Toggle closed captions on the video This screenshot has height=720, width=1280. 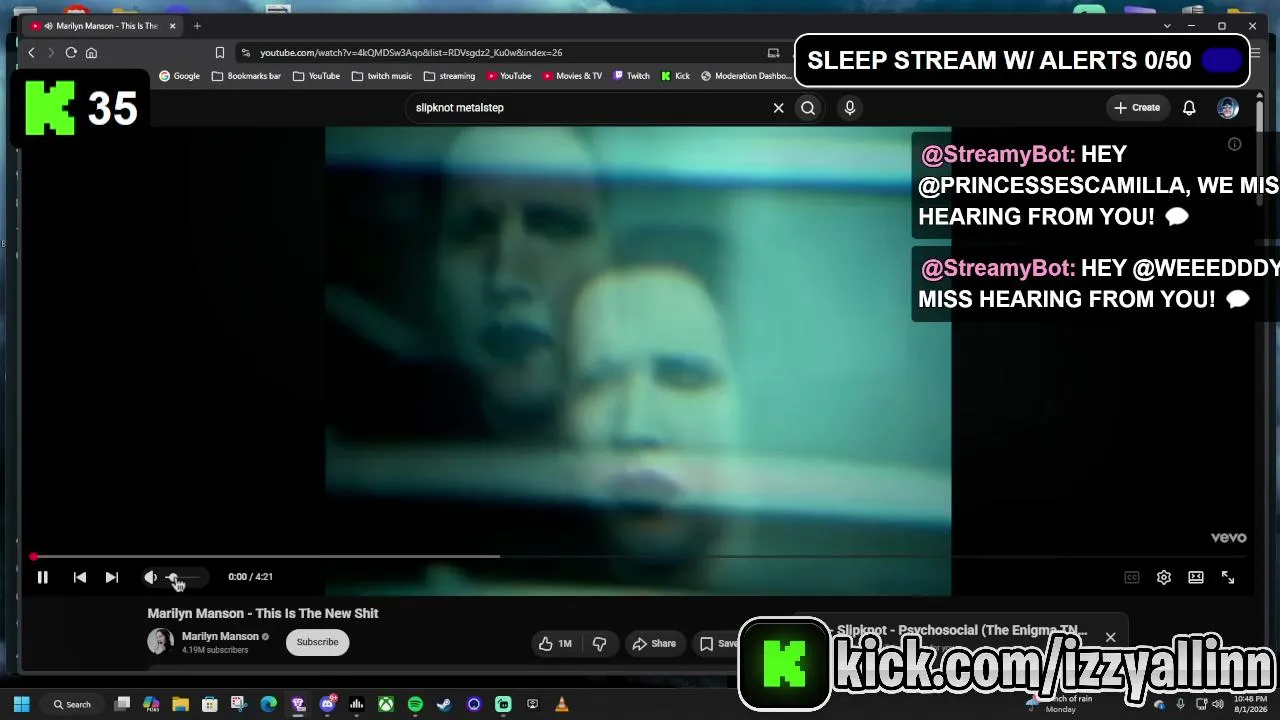pyautogui.click(x=1132, y=577)
